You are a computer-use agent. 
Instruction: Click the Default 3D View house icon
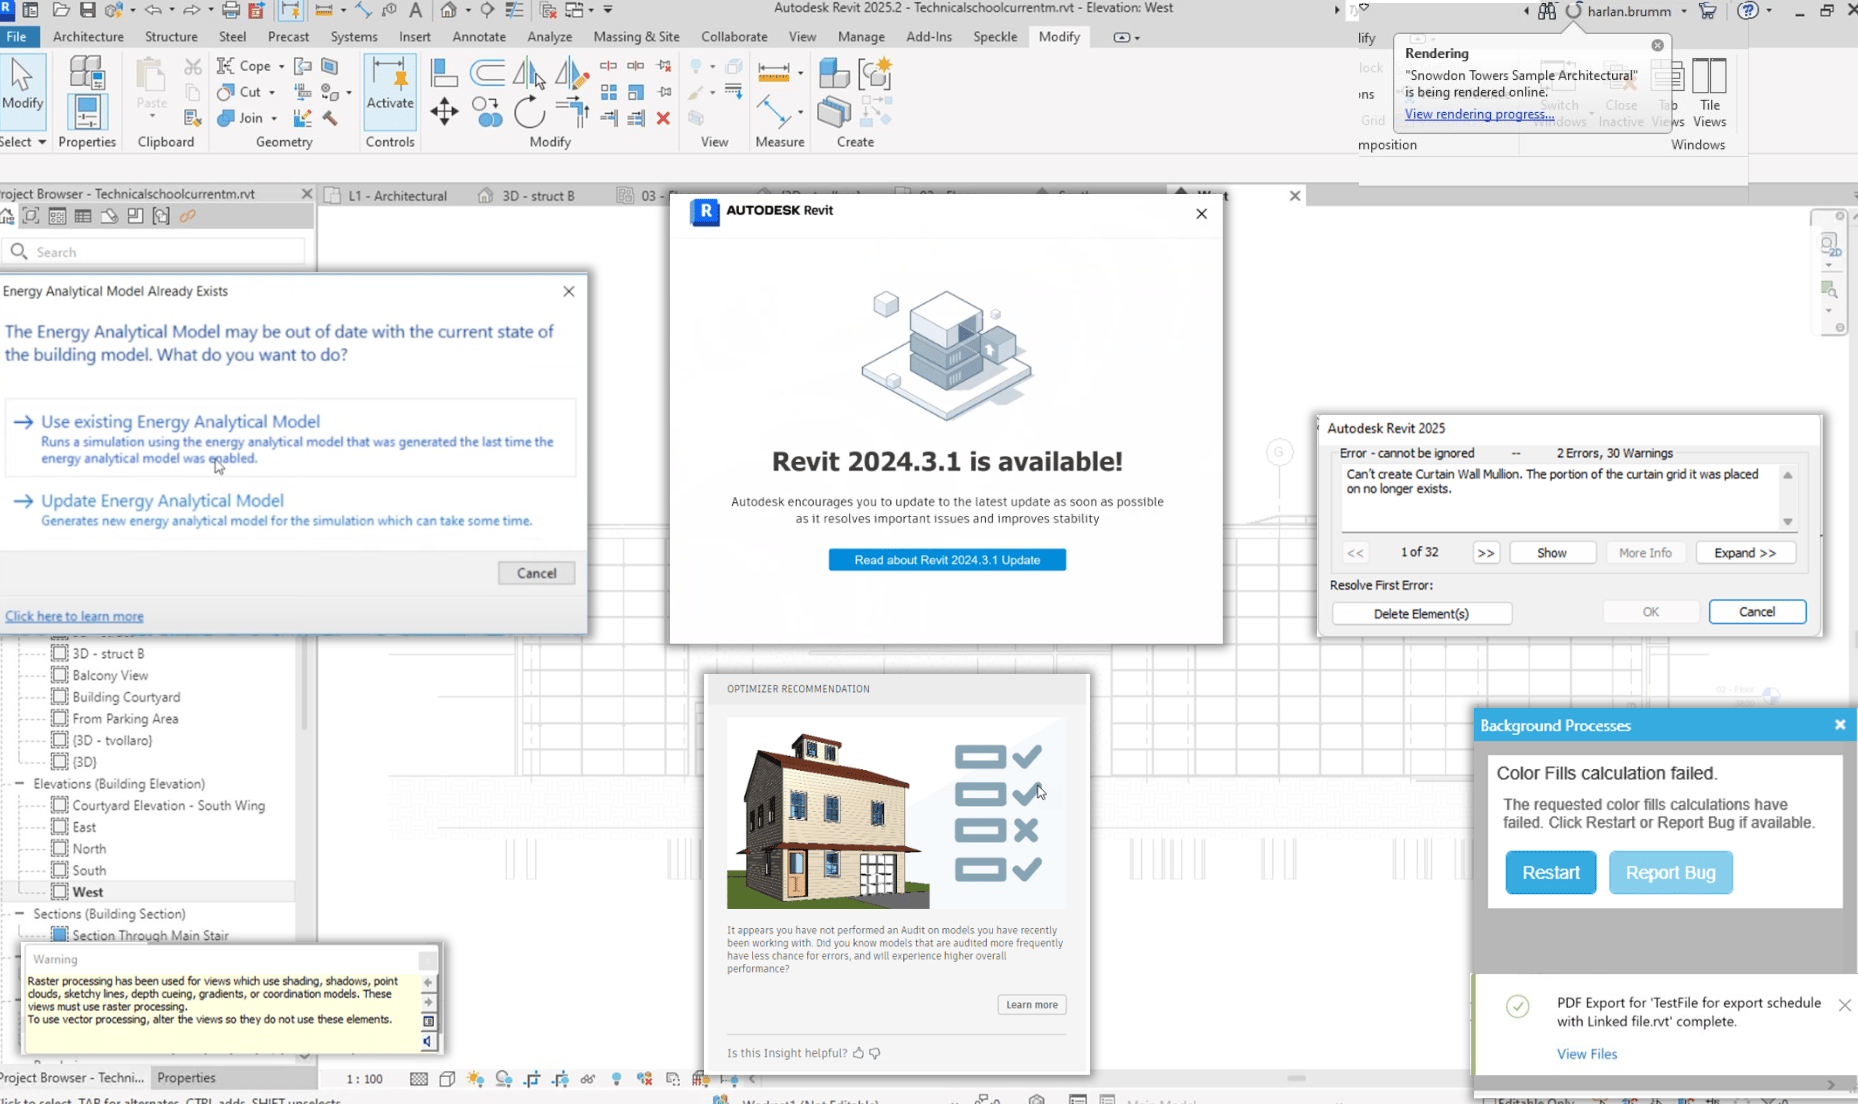448,10
